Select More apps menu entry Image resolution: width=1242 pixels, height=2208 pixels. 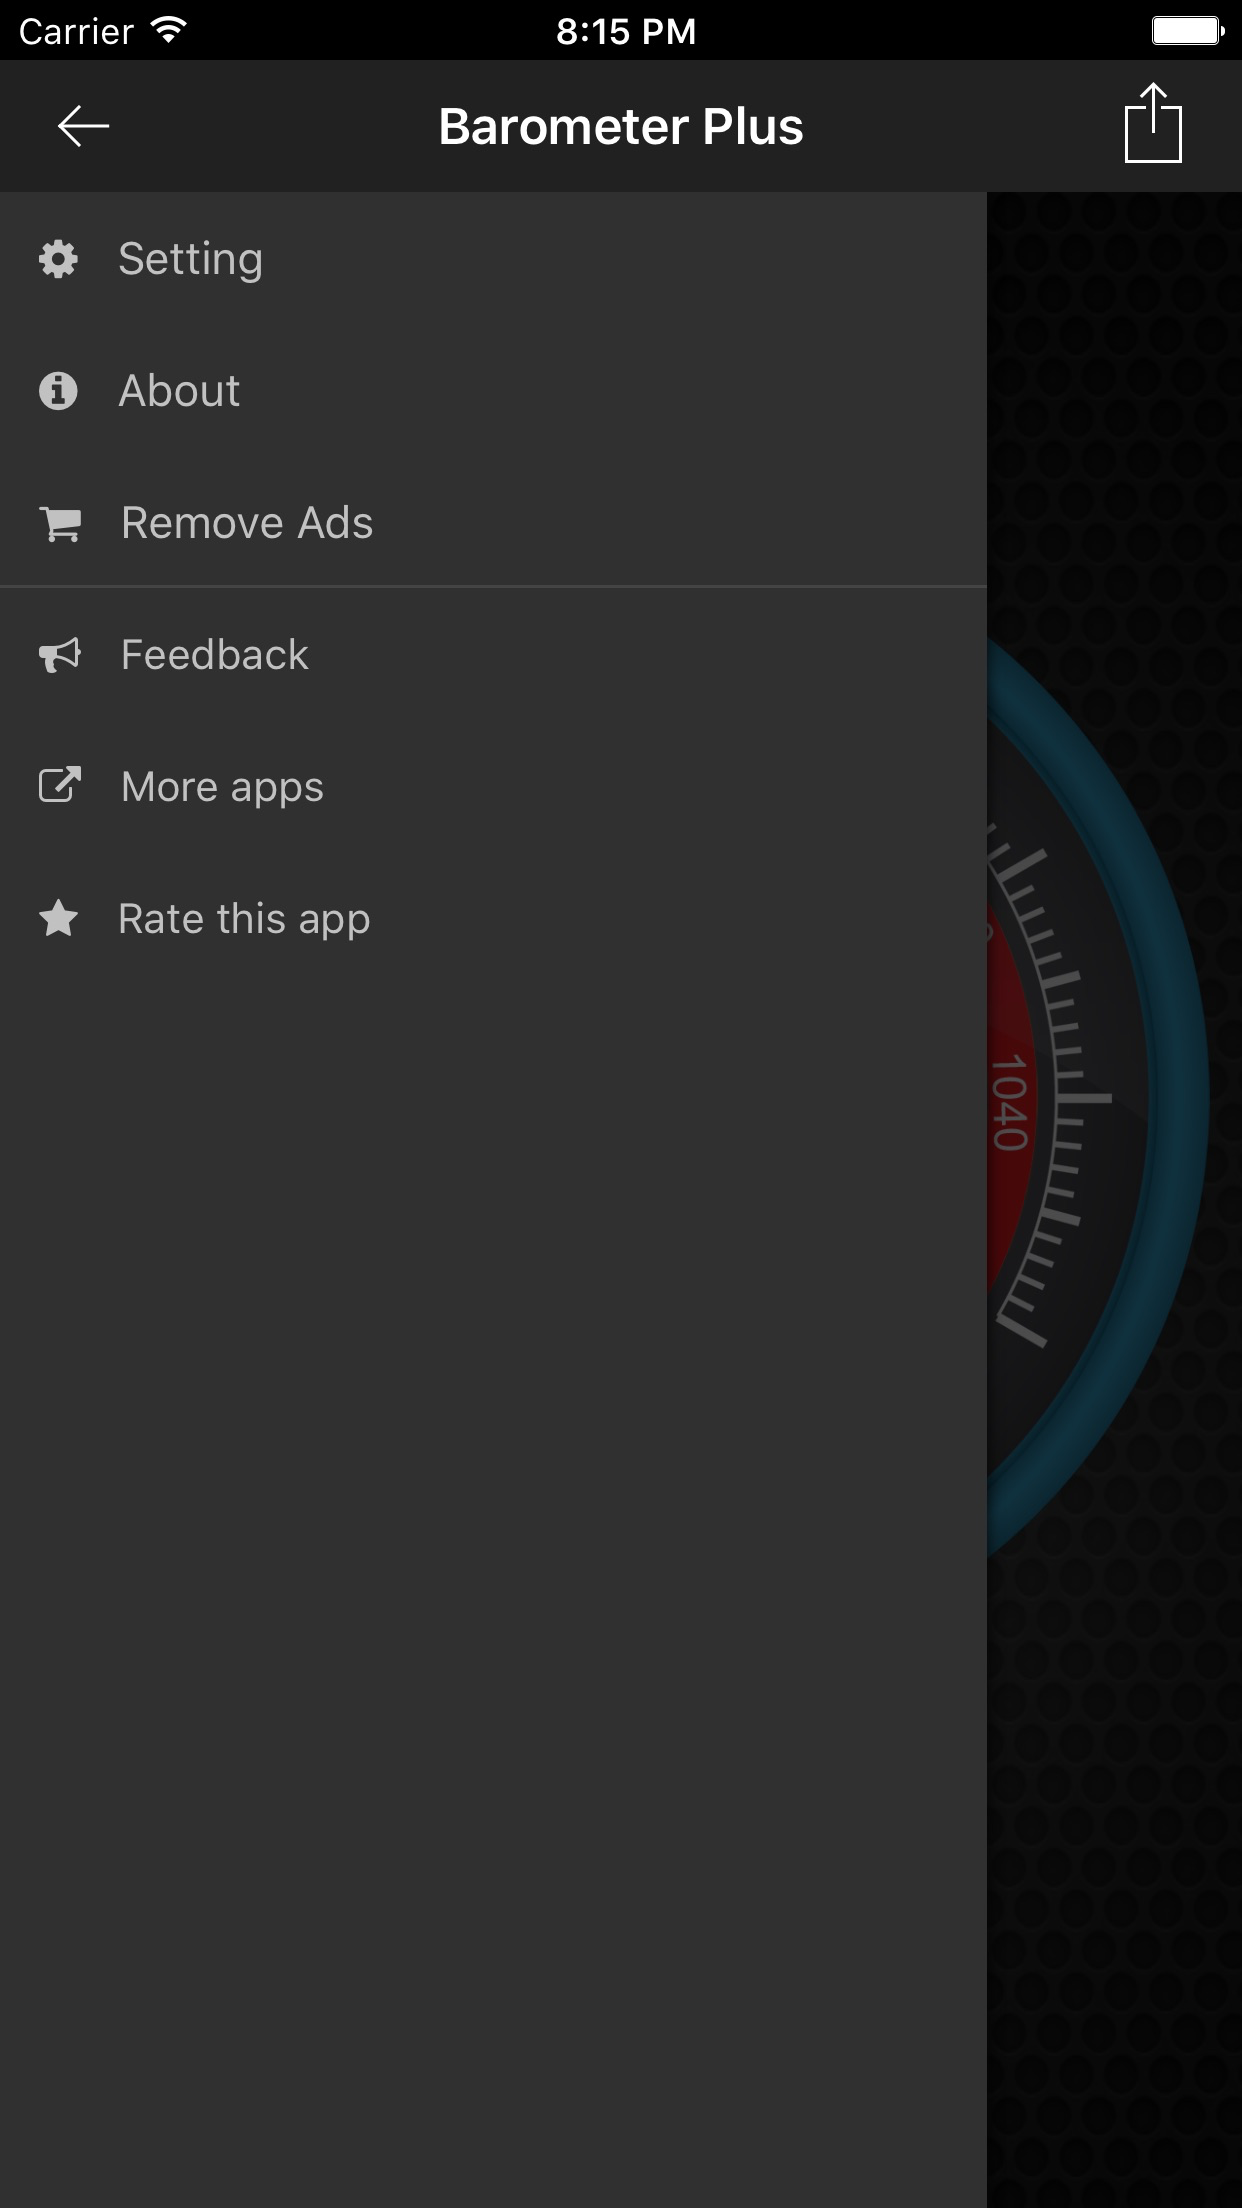[x=493, y=786]
